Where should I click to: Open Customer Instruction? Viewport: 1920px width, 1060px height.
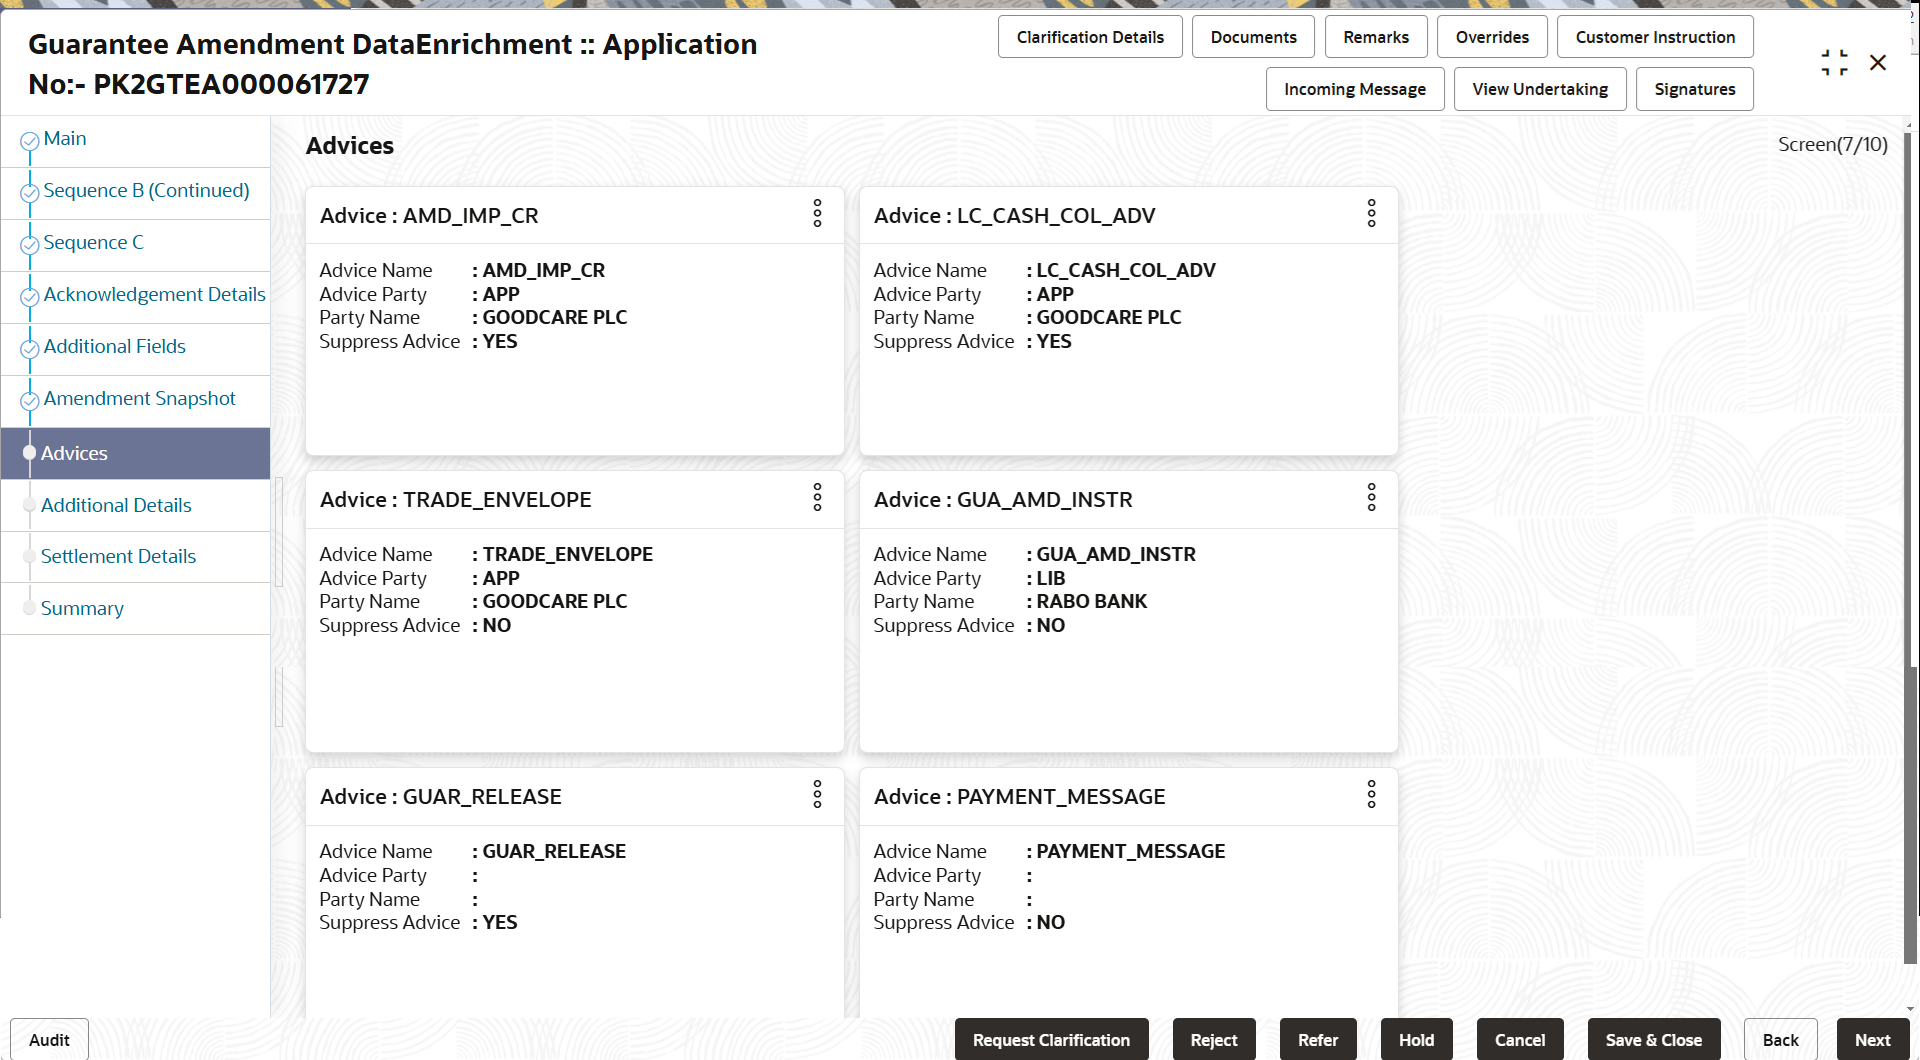click(x=1655, y=37)
